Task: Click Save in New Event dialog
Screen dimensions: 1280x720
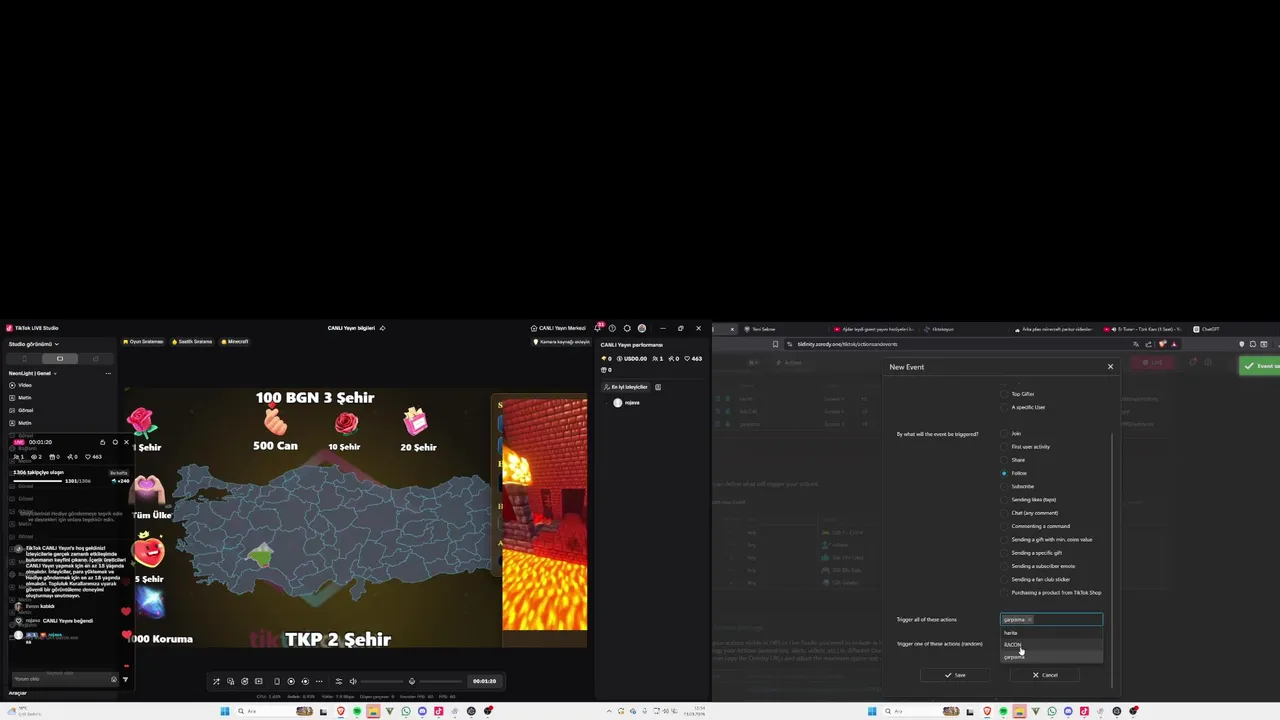Action: point(955,675)
